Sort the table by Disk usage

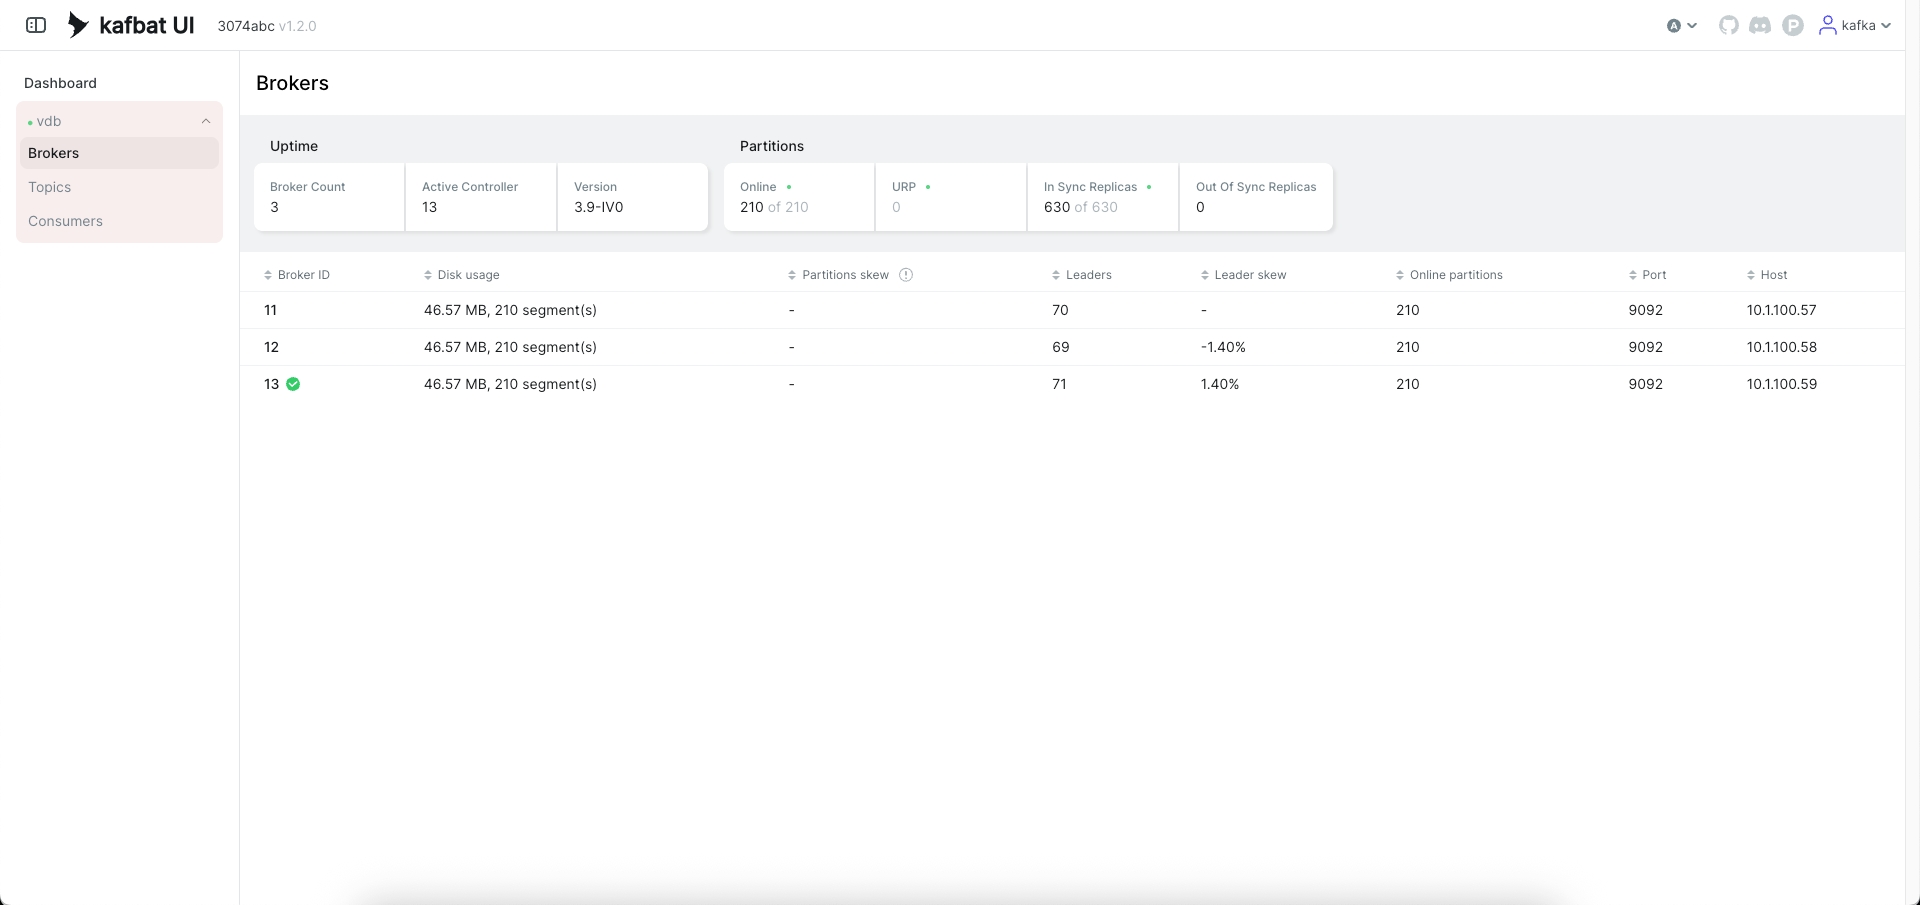(x=428, y=274)
